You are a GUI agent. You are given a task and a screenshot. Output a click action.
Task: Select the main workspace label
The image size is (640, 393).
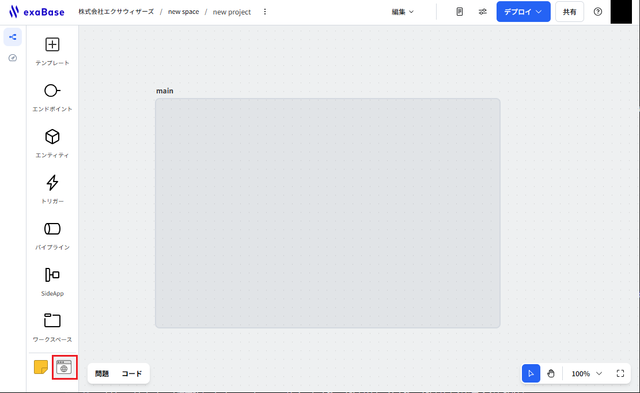tap(164, 91)
